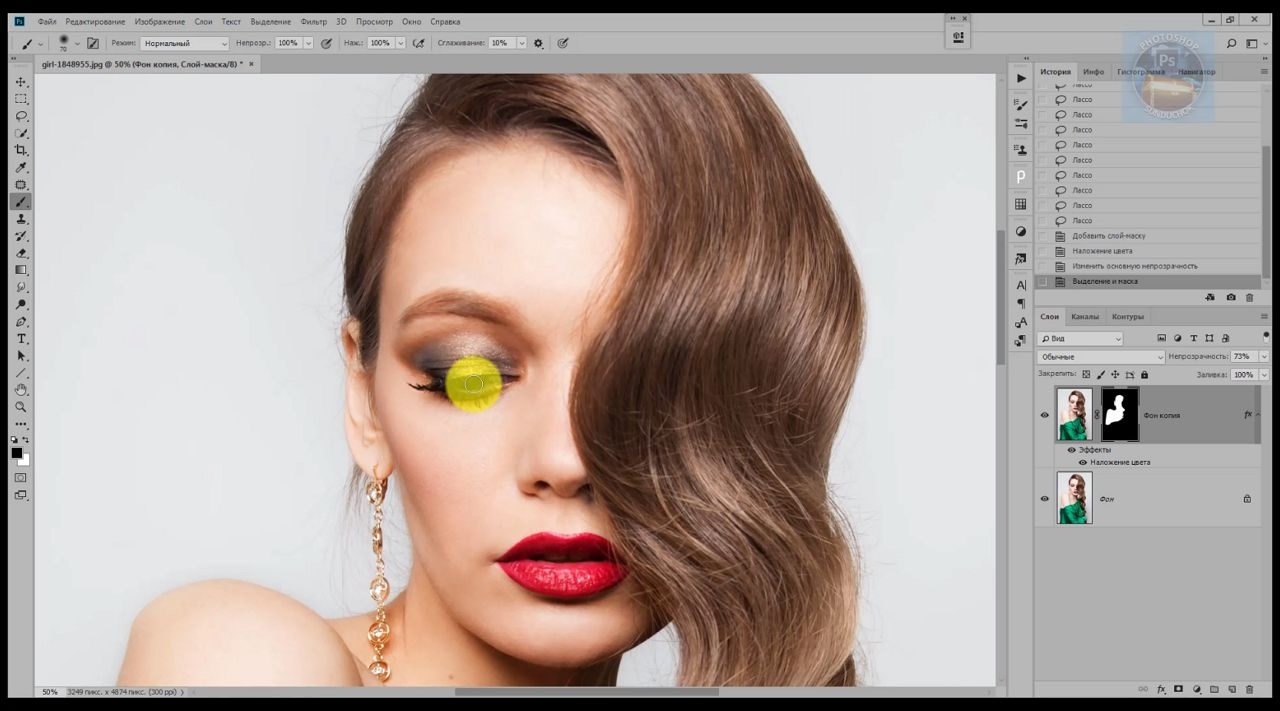1280x711 pixels.
Task: Open the Наж. flow dropdown arrow
Action: click(x=400, y=43)
